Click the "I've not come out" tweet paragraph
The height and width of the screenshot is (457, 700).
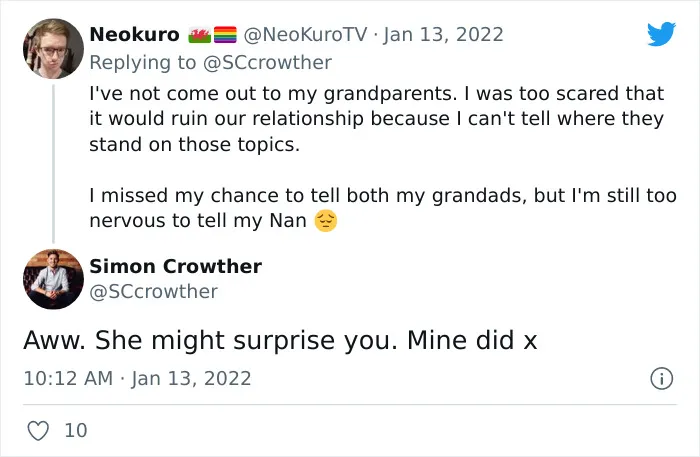[377, 119]
